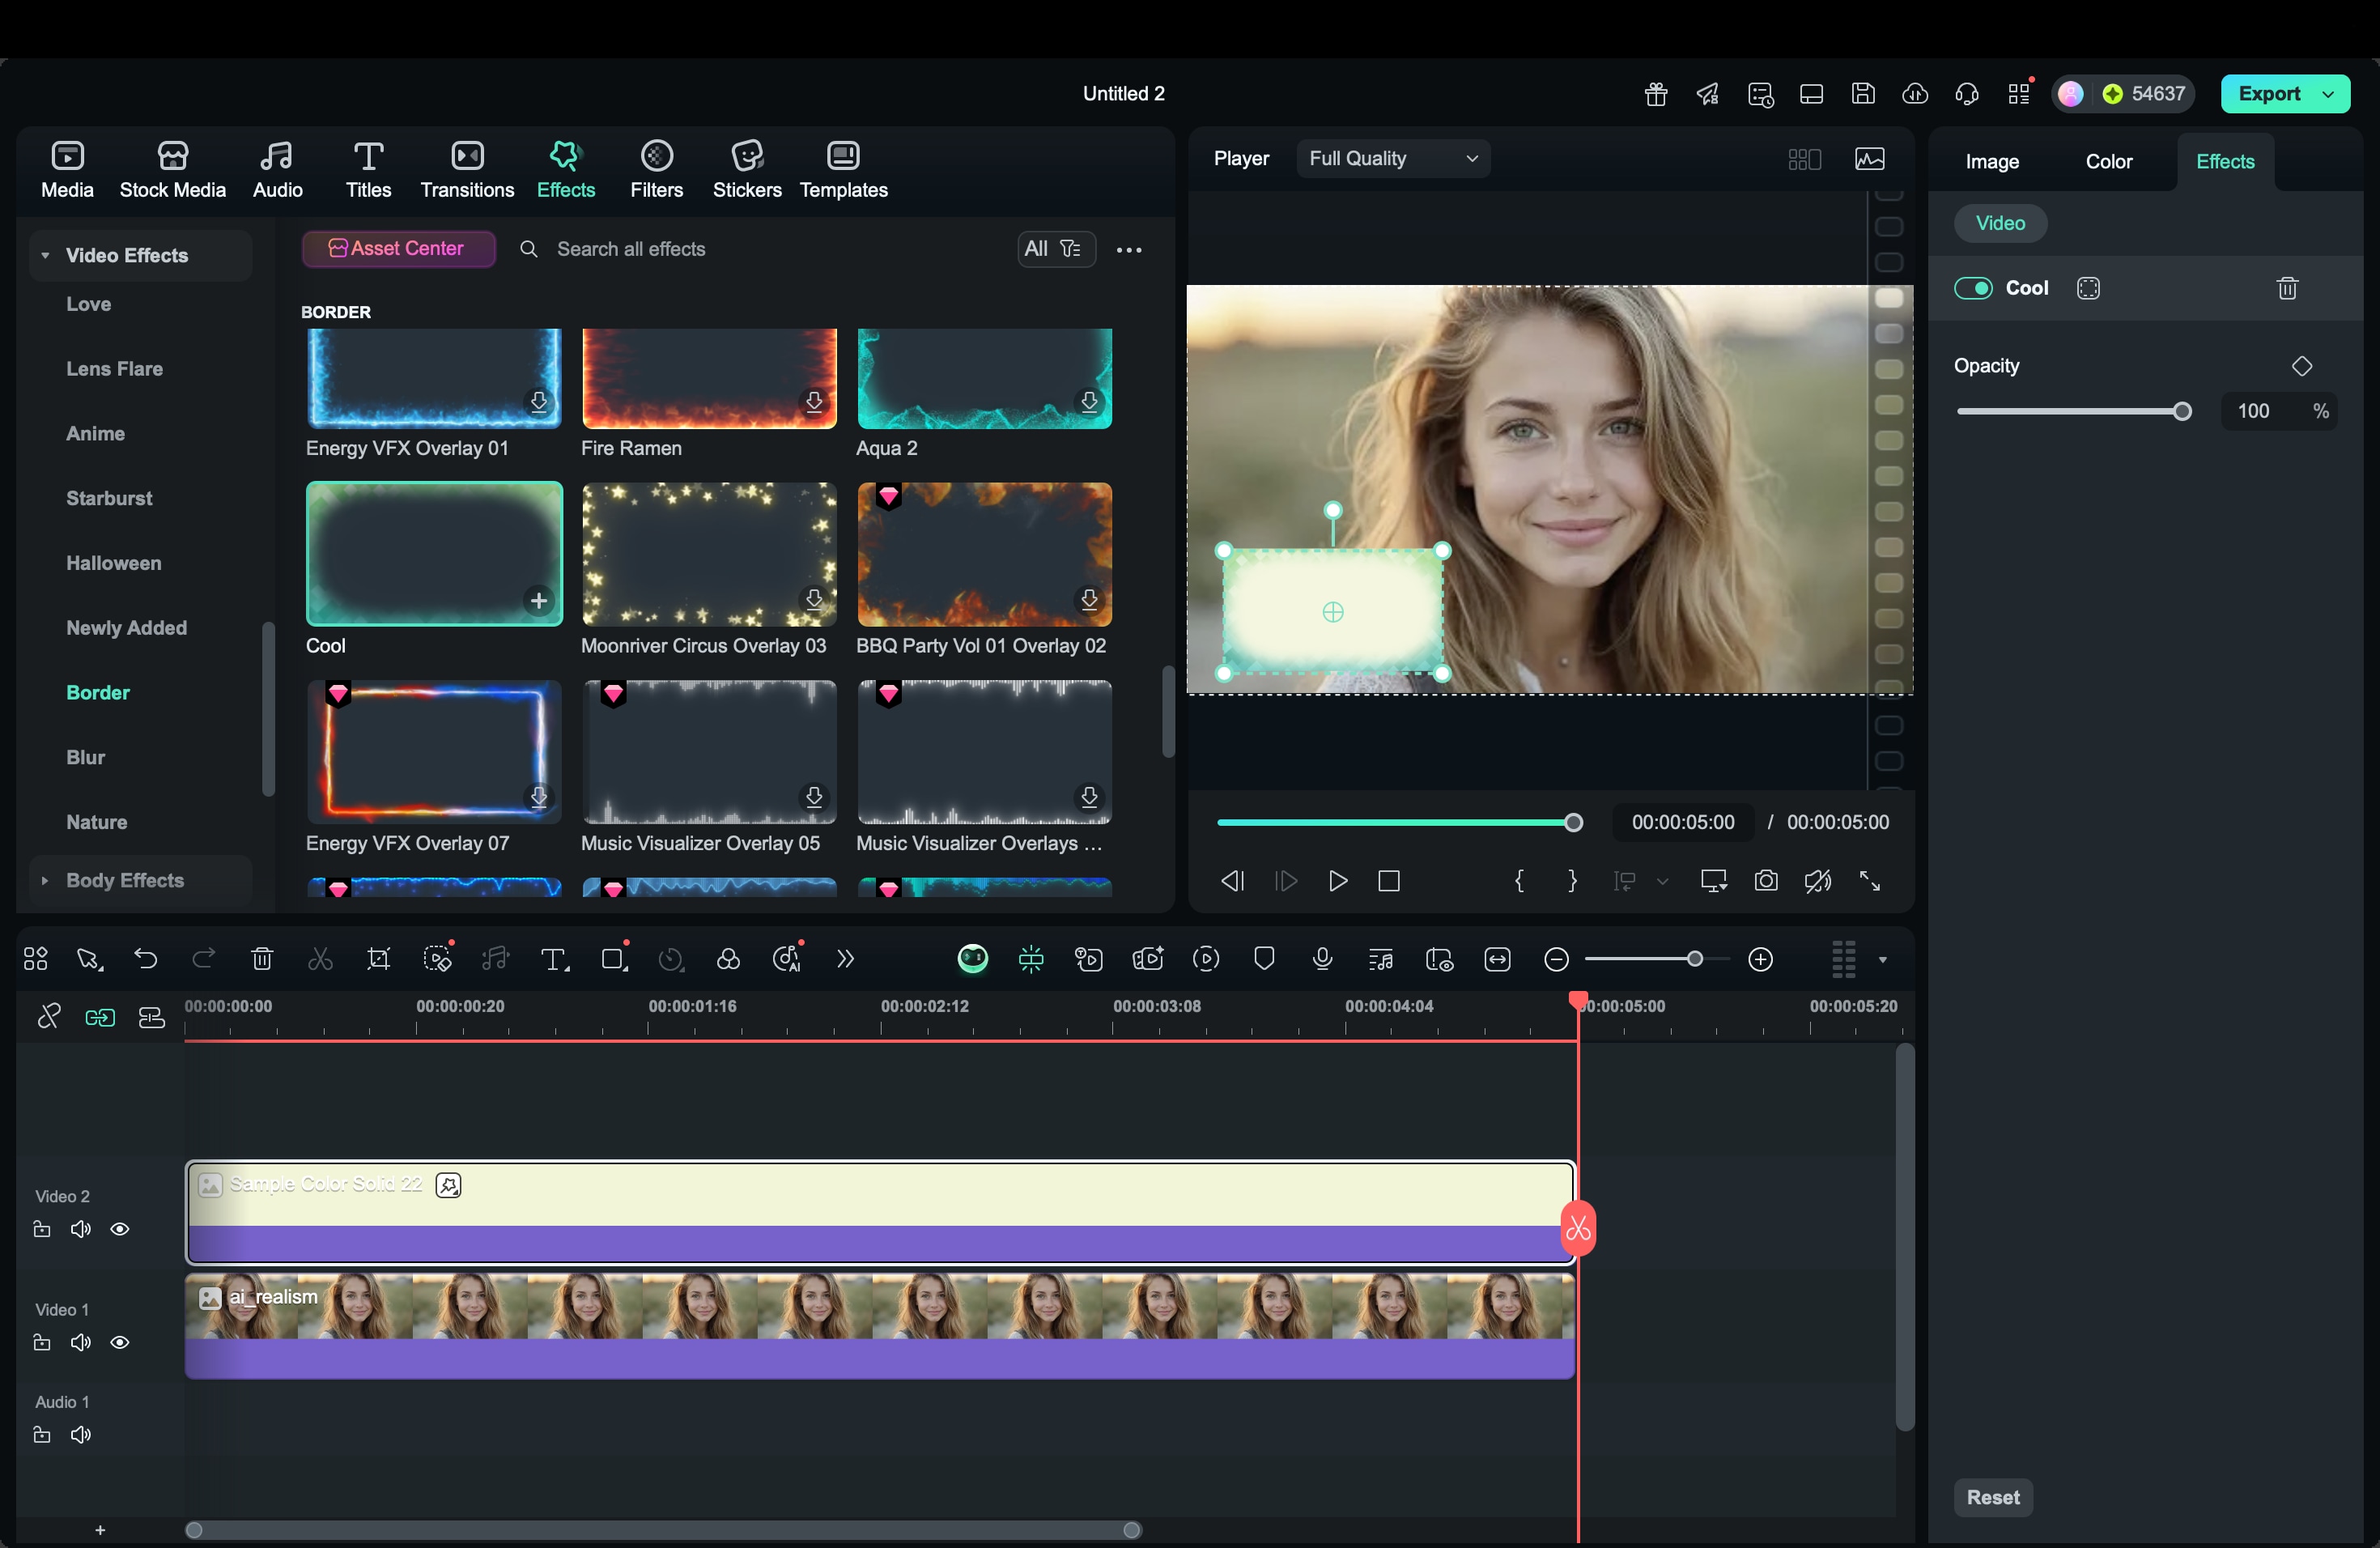Image resolution: width=2380 pixels, height=1548 pixels.
Task: Take a snapshot with the camera icon
Action: [1766, 881]
